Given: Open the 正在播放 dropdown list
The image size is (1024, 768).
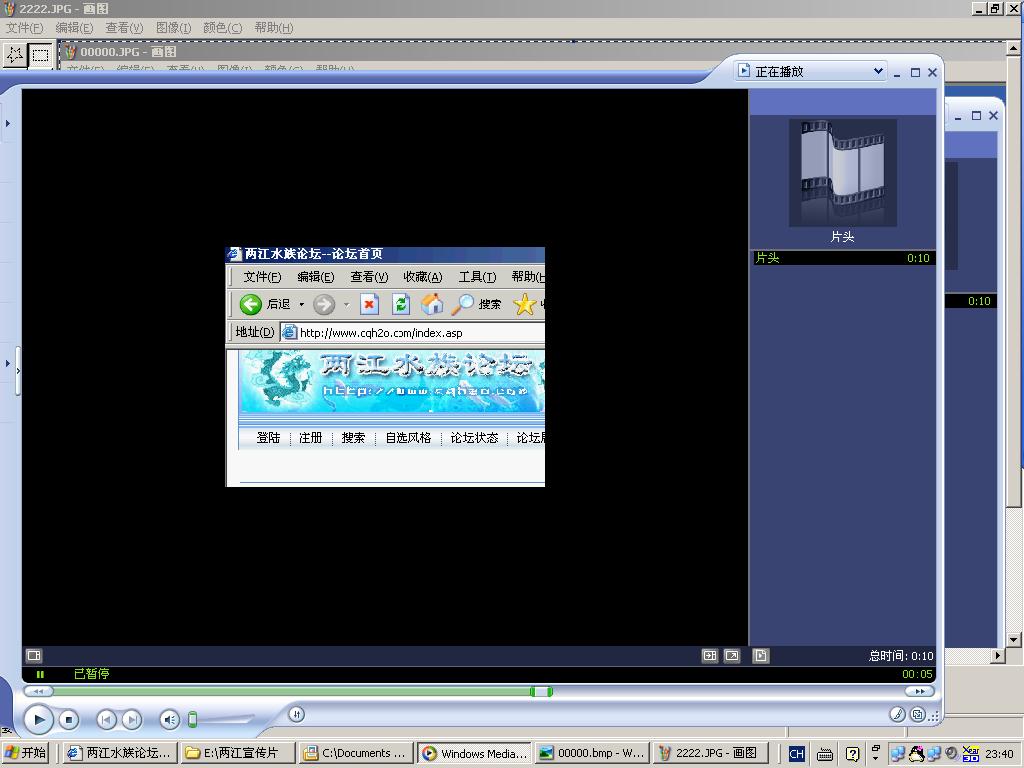Looking at the screenshot, I should tap(878, 71).
